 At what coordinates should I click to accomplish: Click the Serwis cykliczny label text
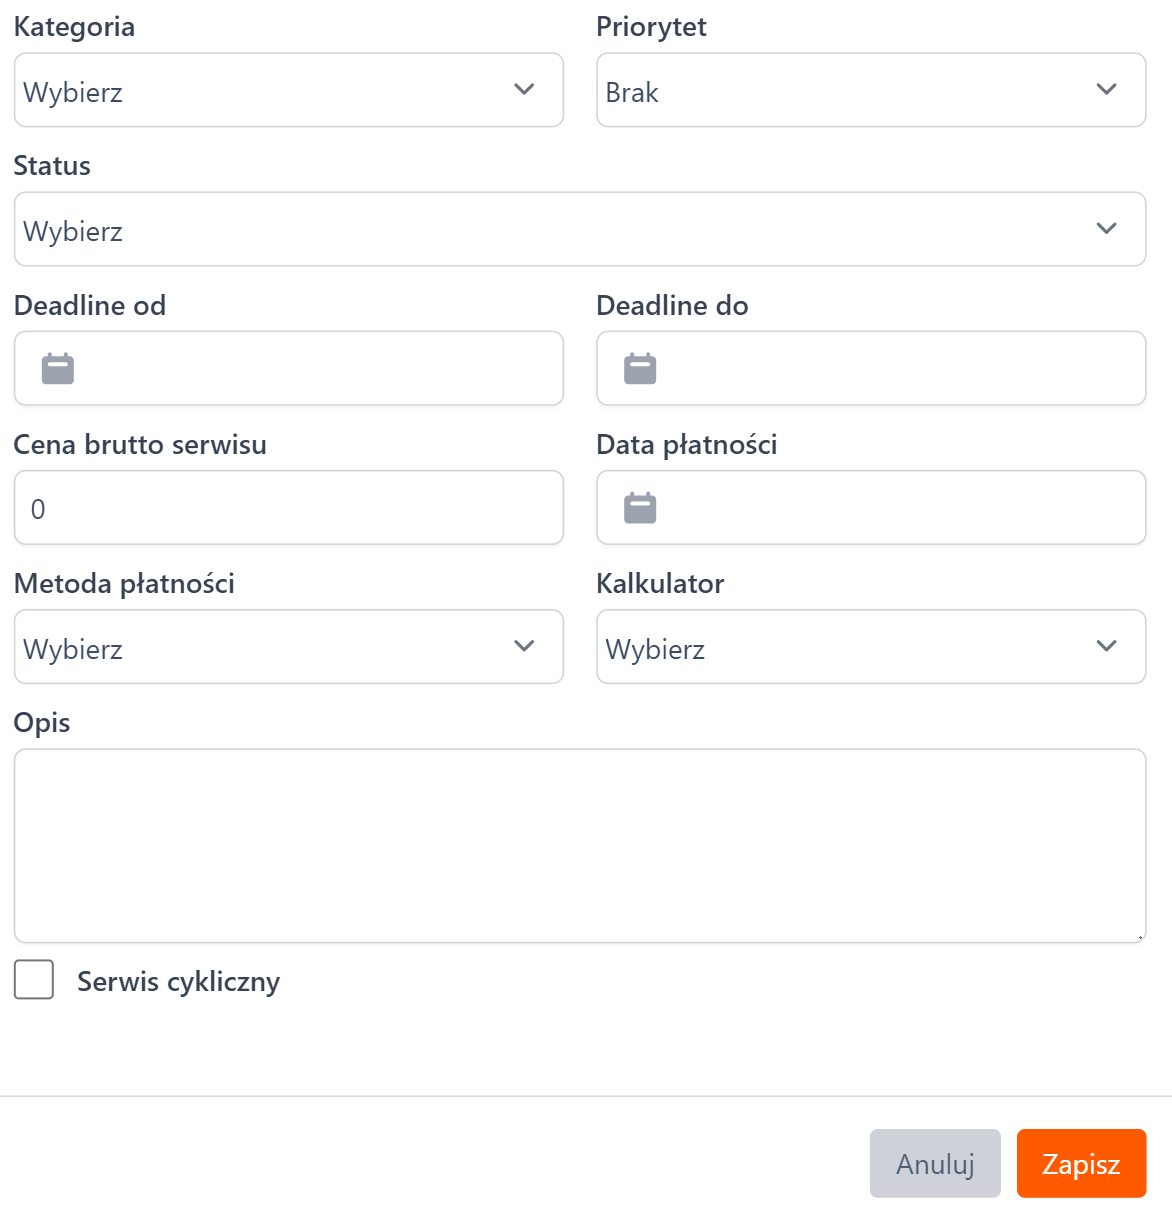pos(178,982)
